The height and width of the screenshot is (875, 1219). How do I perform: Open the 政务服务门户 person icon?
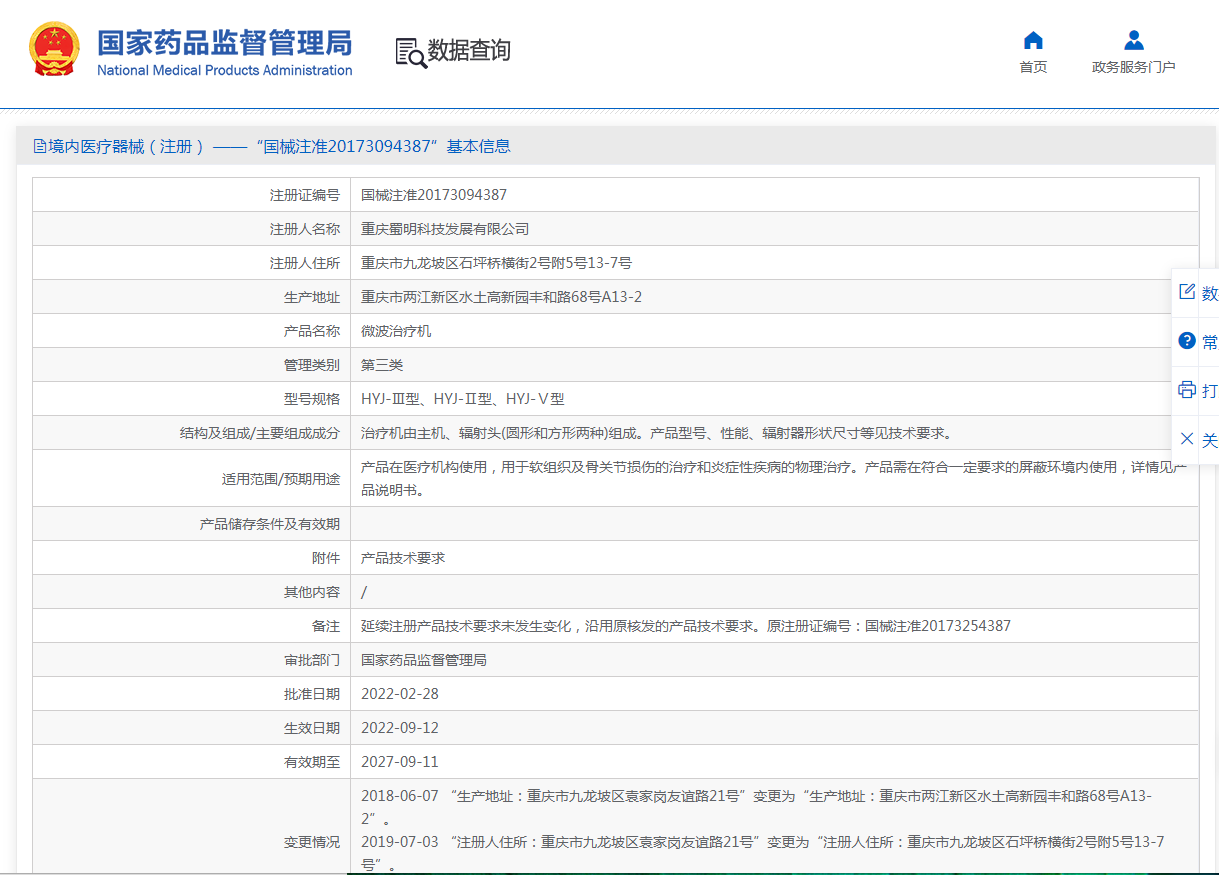point(1133,40)
